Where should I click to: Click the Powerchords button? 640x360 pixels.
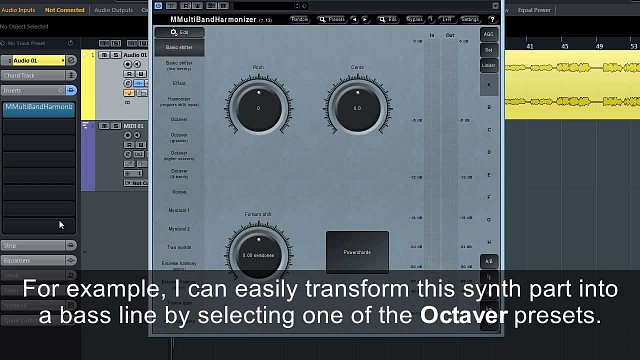pos(357,252)
